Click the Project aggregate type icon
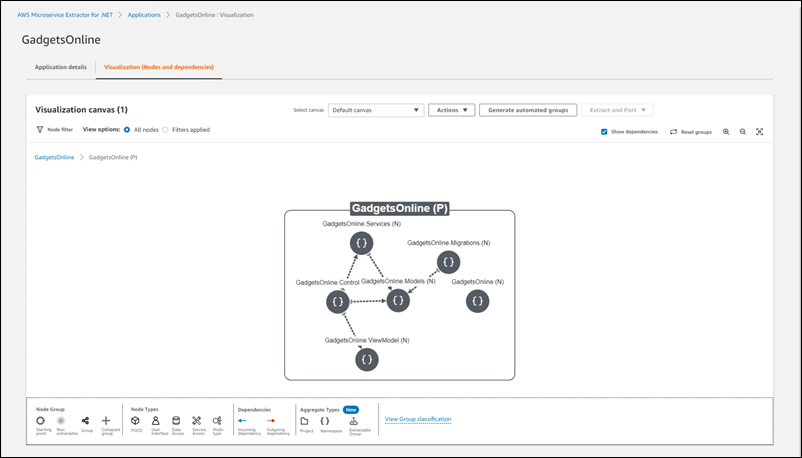Screen dimensions: 802x458 click(x=304, y=421)
